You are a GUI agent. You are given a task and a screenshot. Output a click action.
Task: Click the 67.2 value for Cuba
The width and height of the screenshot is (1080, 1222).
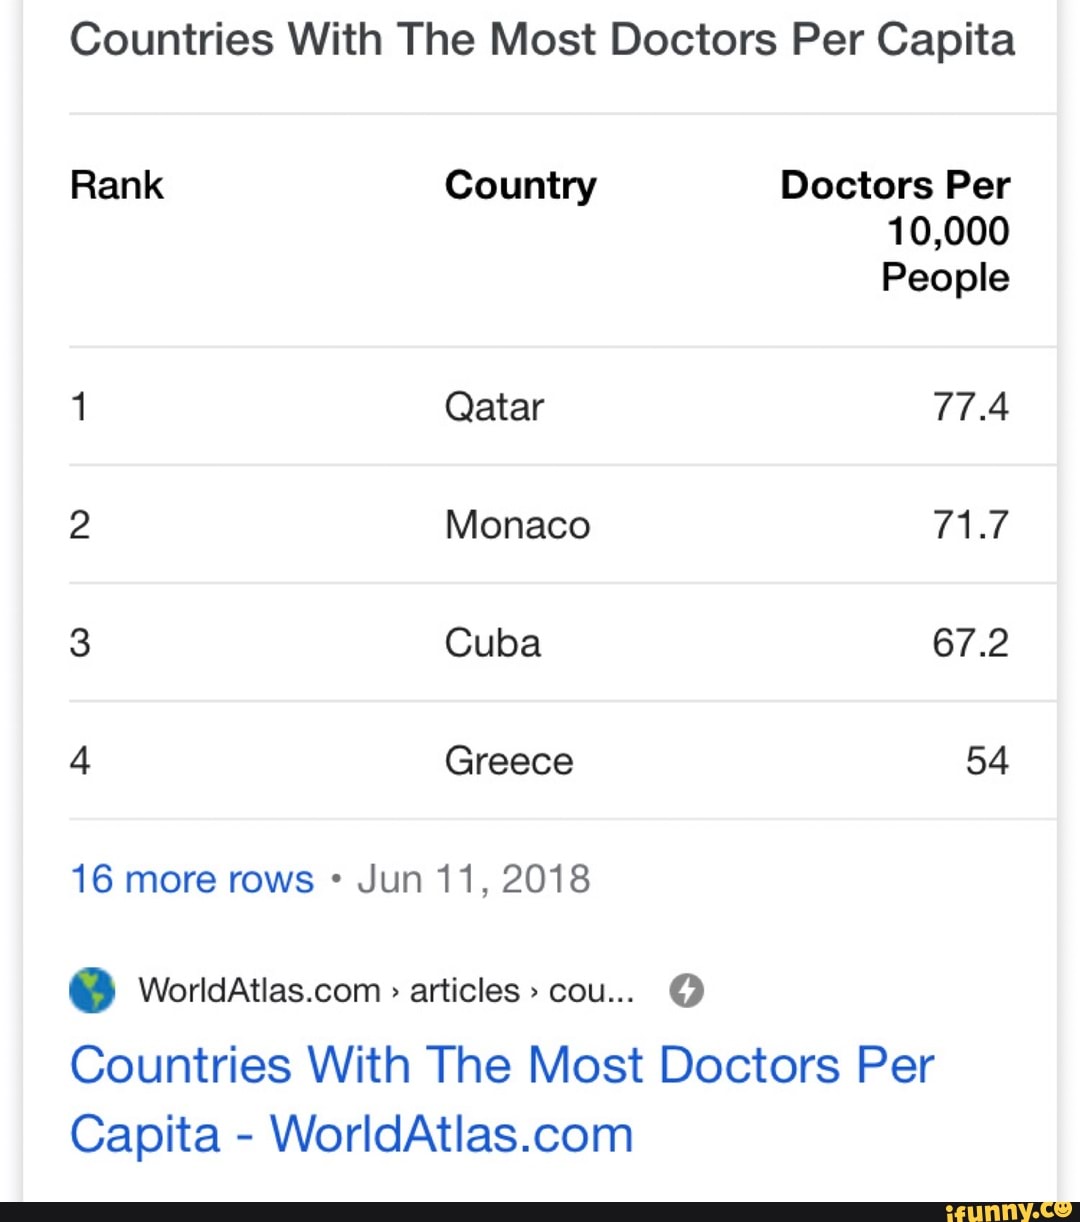point(970,643)
